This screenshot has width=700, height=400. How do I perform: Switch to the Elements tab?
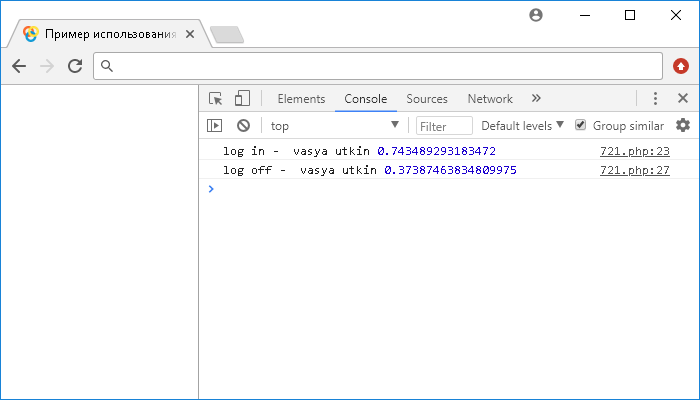tap(301, 99)
